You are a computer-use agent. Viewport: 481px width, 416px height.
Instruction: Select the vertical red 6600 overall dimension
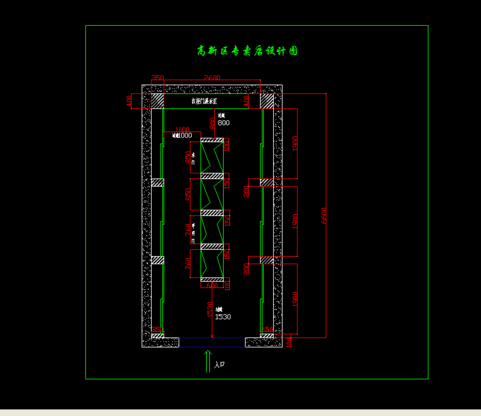click(x=323, y=216)
